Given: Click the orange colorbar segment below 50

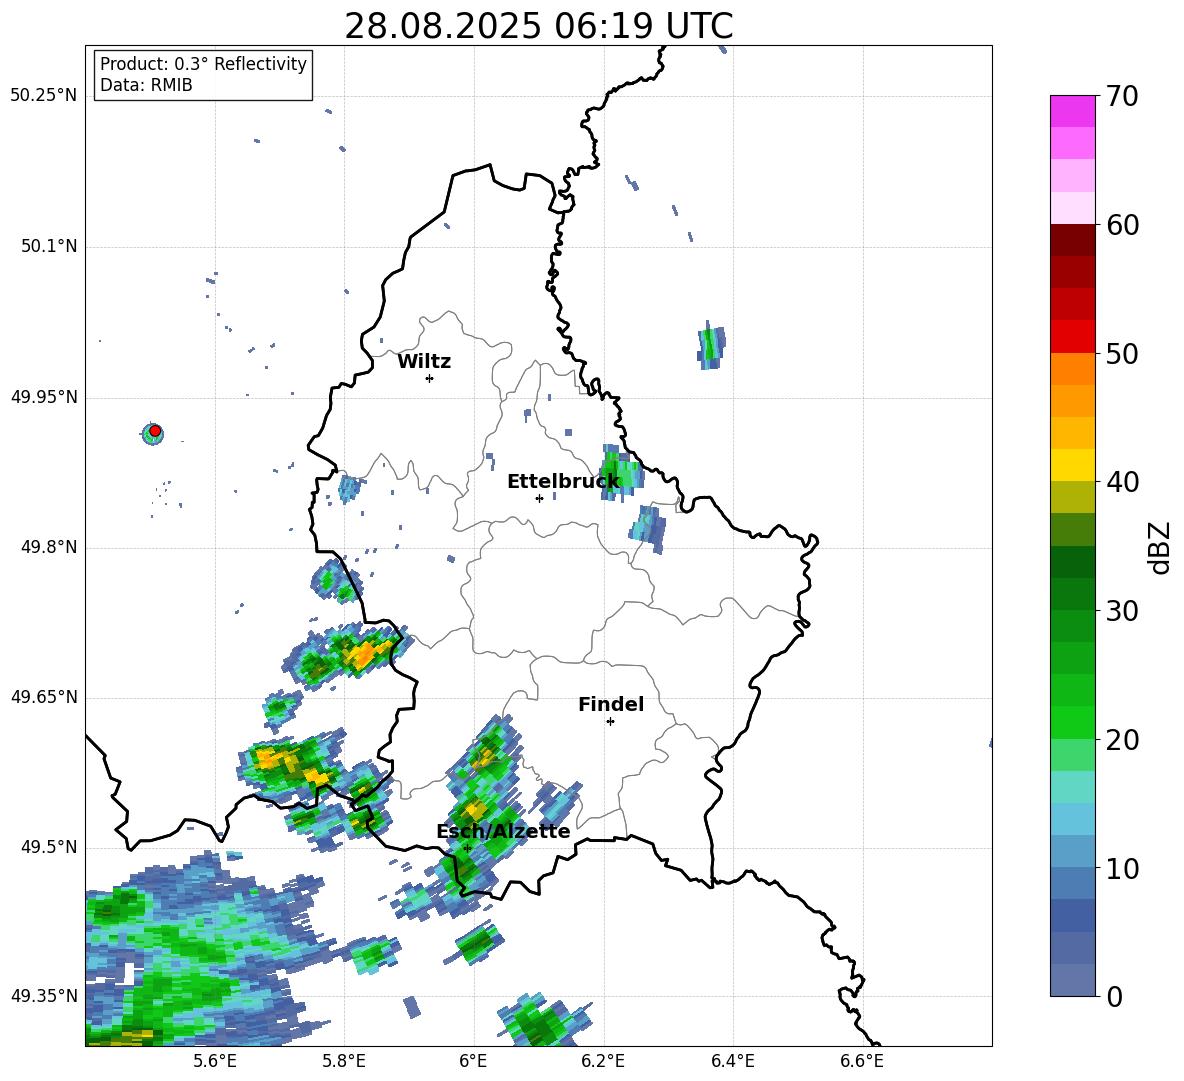Looking at the screenshot, I should point(1072,369).
